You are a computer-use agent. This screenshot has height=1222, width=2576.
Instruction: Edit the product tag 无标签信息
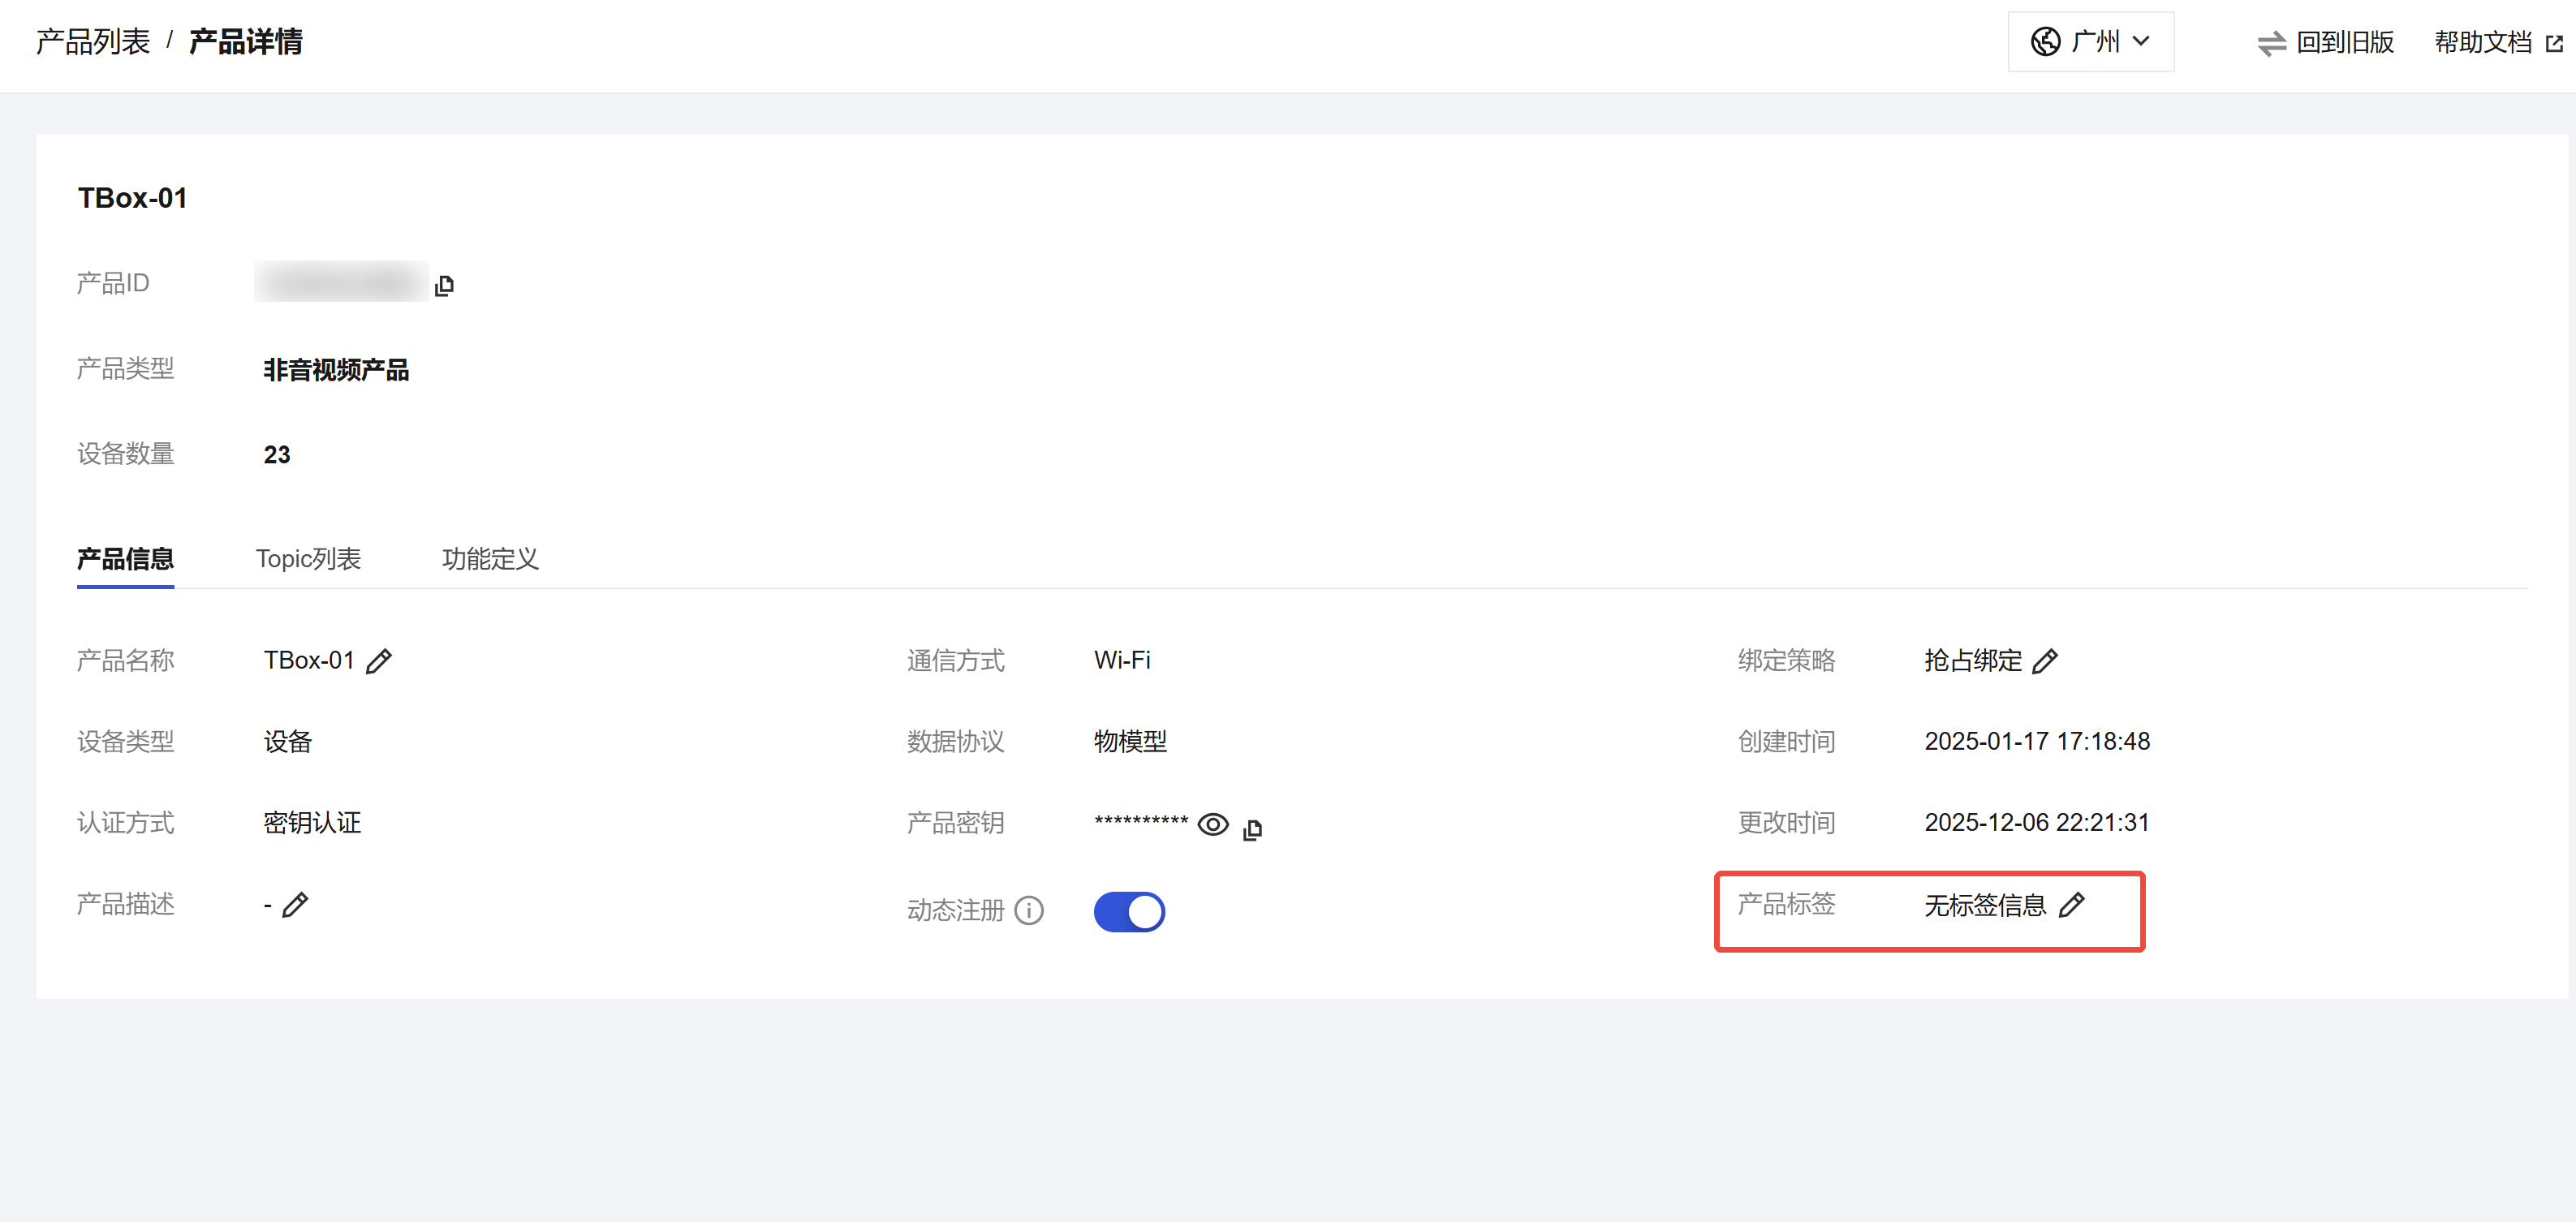click(2072, 905)
